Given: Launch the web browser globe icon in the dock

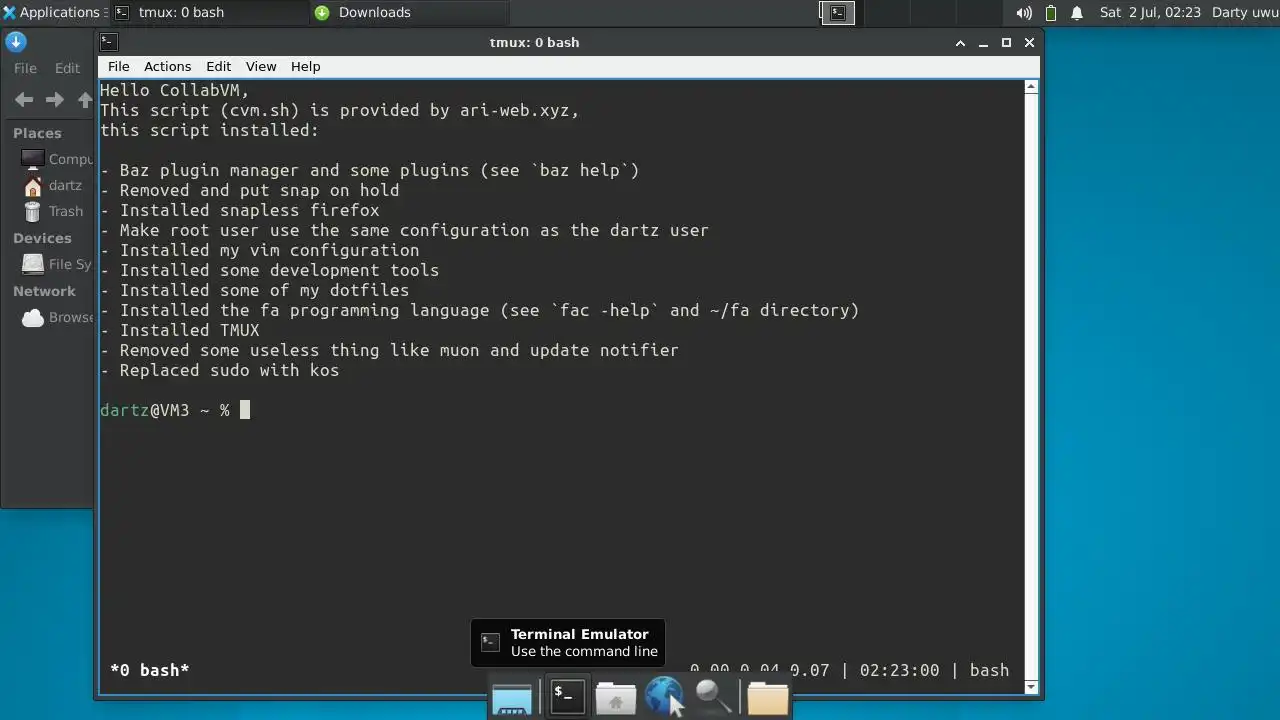Looking at the screenshot, I should [664, 697].
